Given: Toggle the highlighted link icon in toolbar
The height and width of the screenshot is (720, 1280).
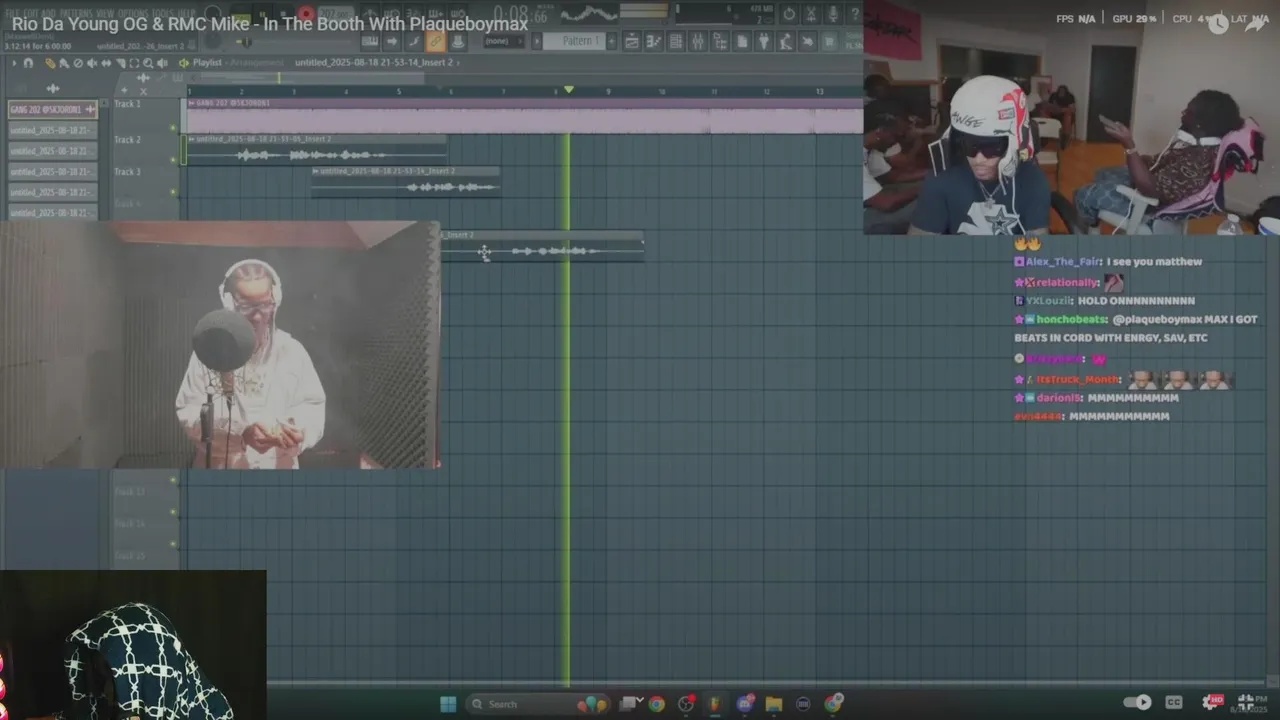Looking at the screenshot, I should point(435,41).
